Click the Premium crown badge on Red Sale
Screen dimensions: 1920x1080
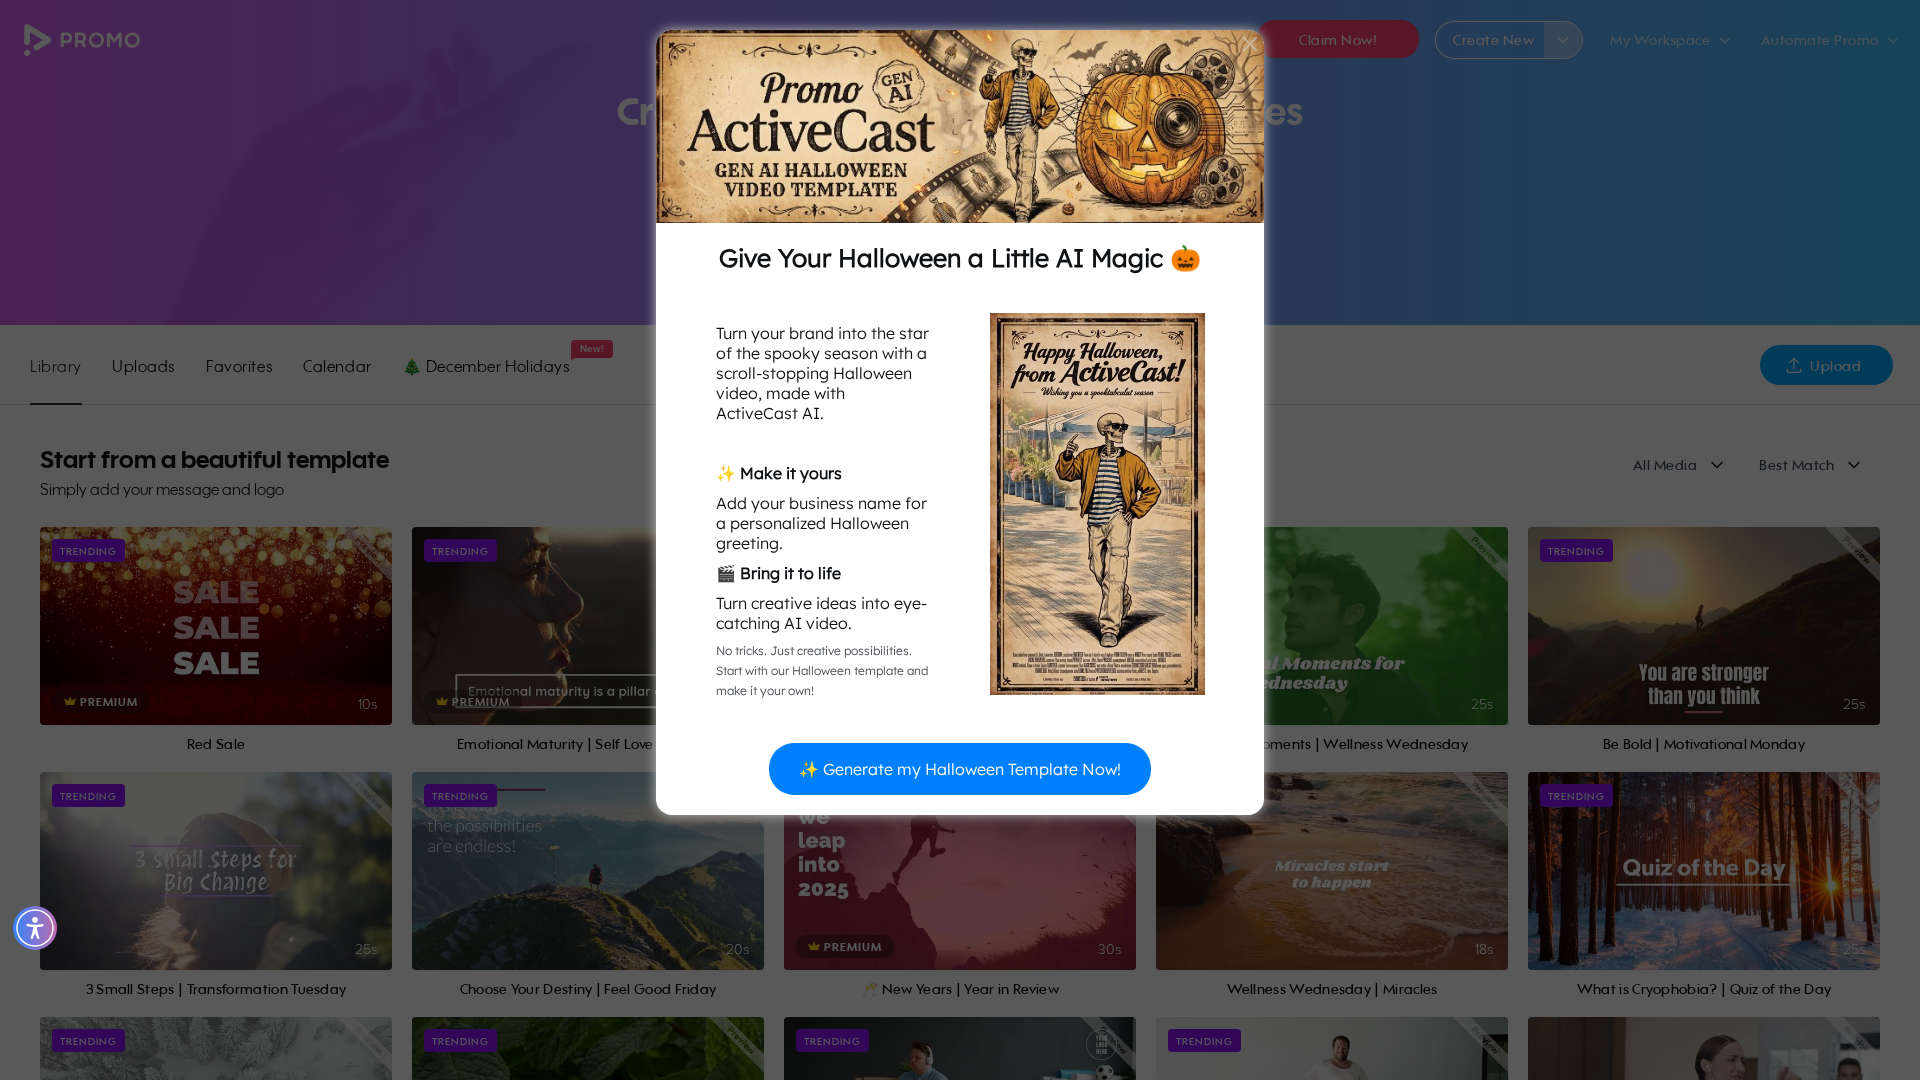[100, 702]
